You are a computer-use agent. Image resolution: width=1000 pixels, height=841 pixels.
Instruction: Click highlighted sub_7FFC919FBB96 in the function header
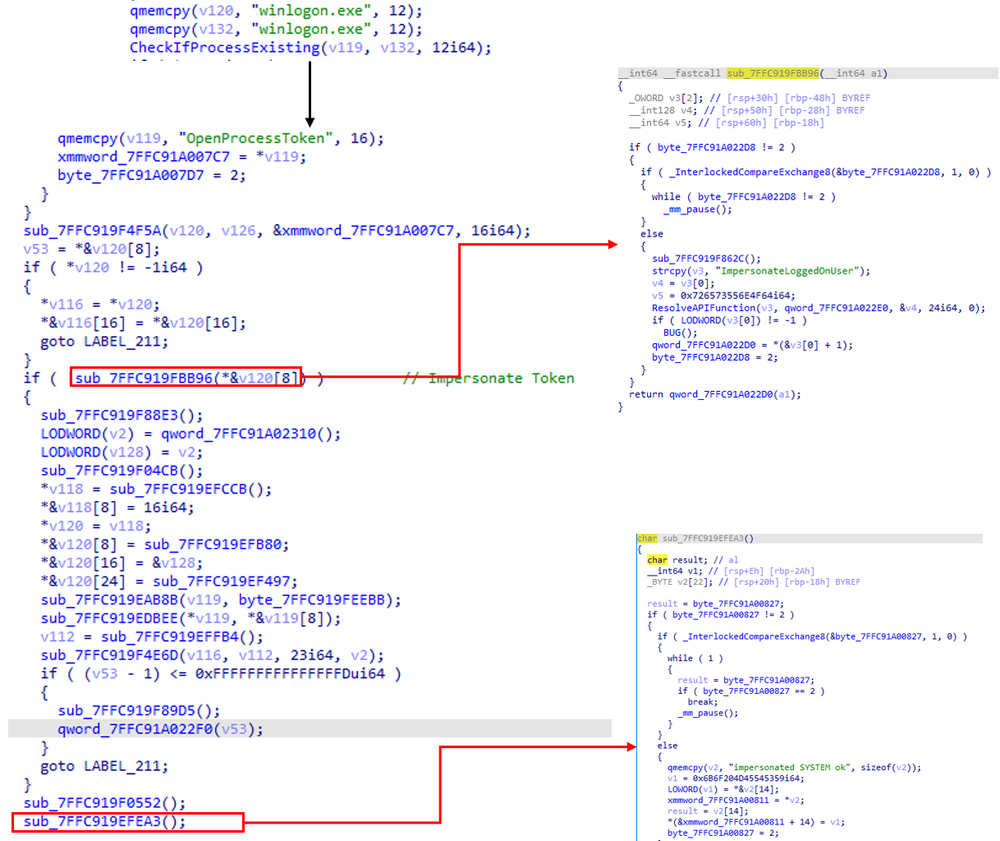[x=773, y=73]
